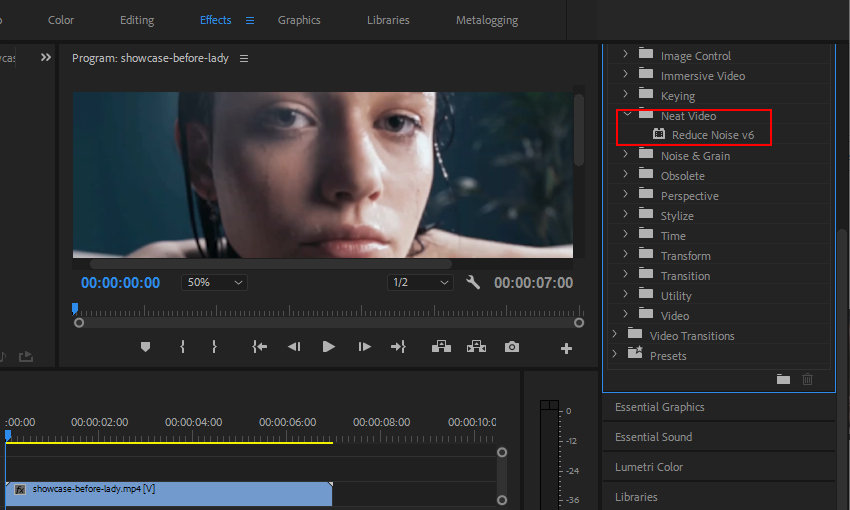The image size is (850, 510).
Task: Play the program sequence
Action: [x=329, y=347]
